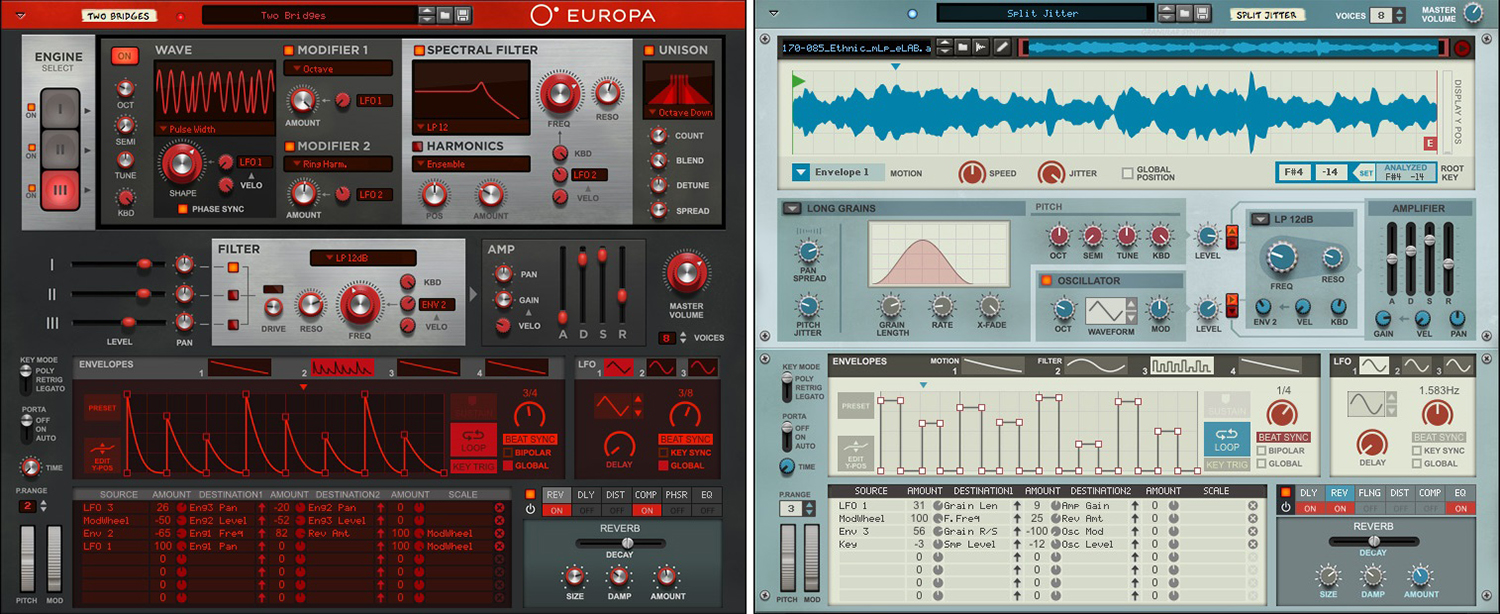1500x614 pixels.
Task: Click the pencil edit-sample icon
Action: [1001, 47]
